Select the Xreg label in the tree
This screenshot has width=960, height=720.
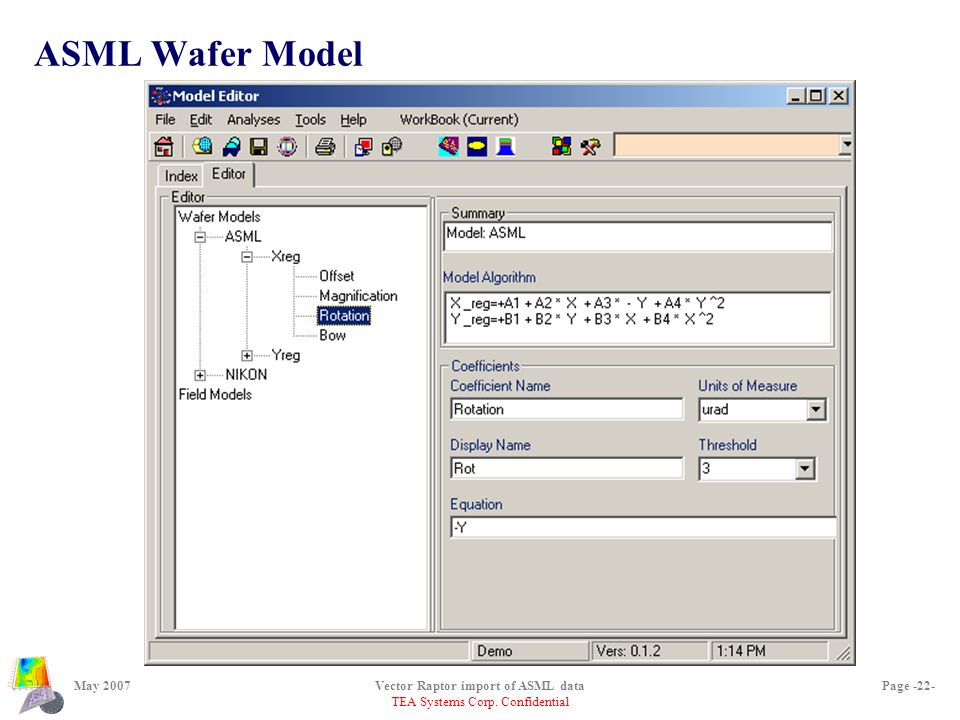[285, 257]
